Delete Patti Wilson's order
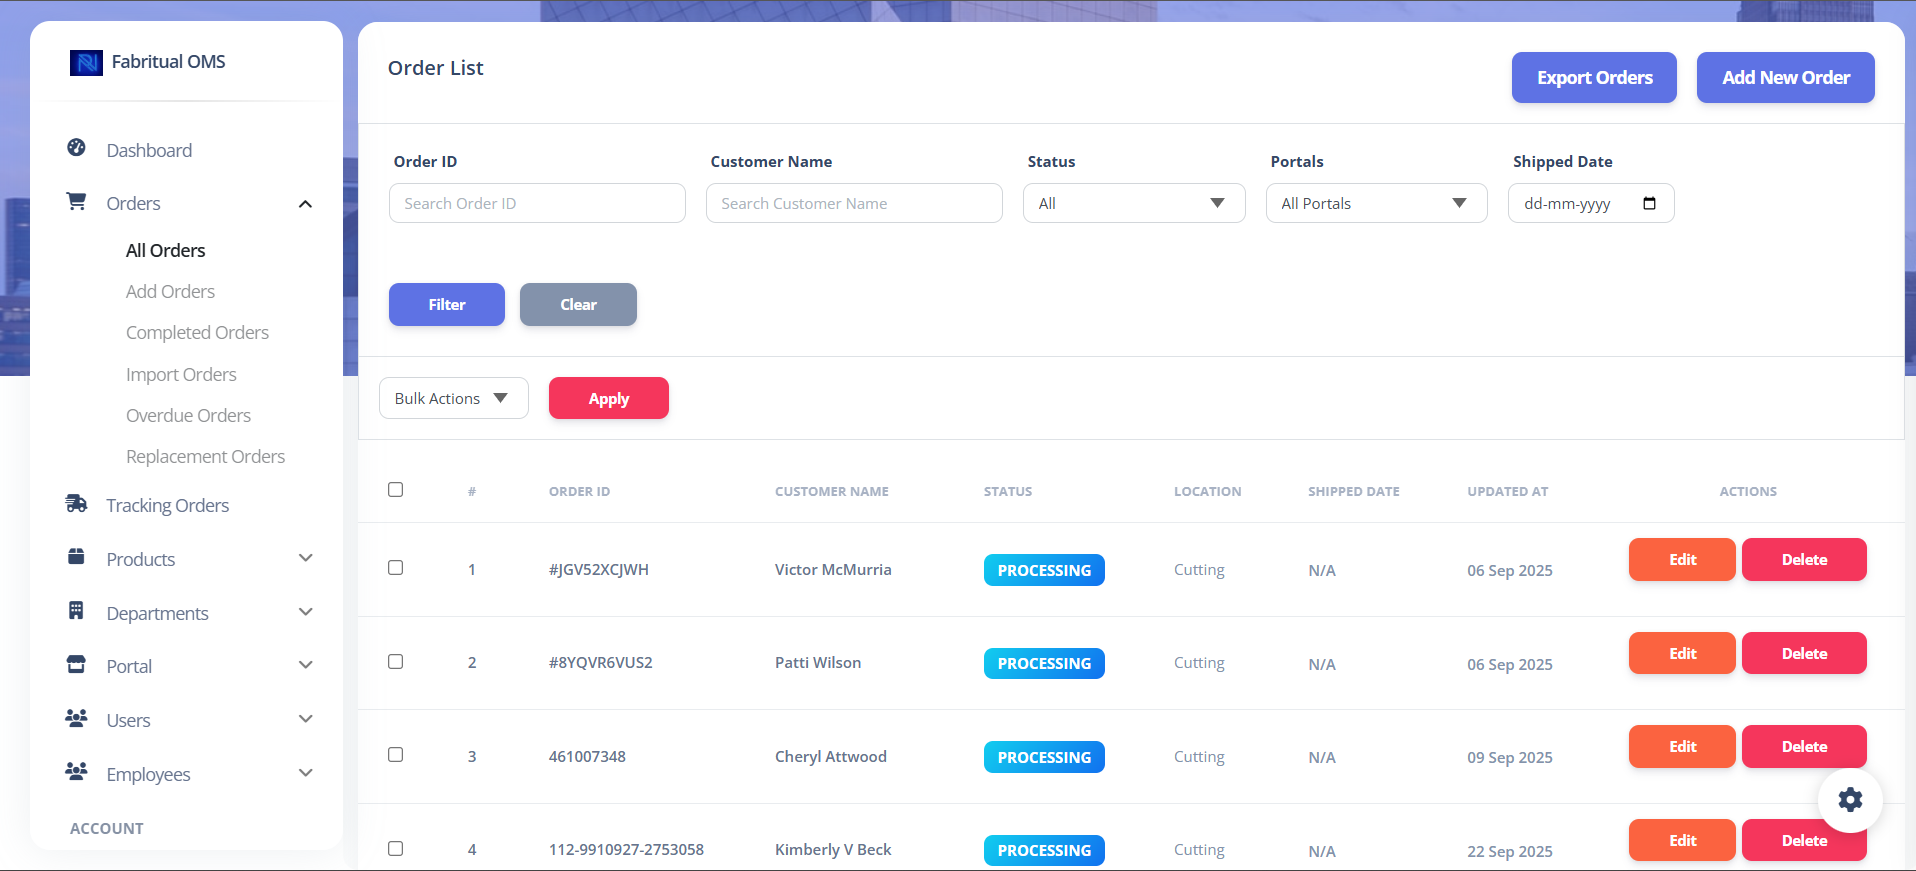The height and width of the screenshot is (871, 1916). (1804, 654)
